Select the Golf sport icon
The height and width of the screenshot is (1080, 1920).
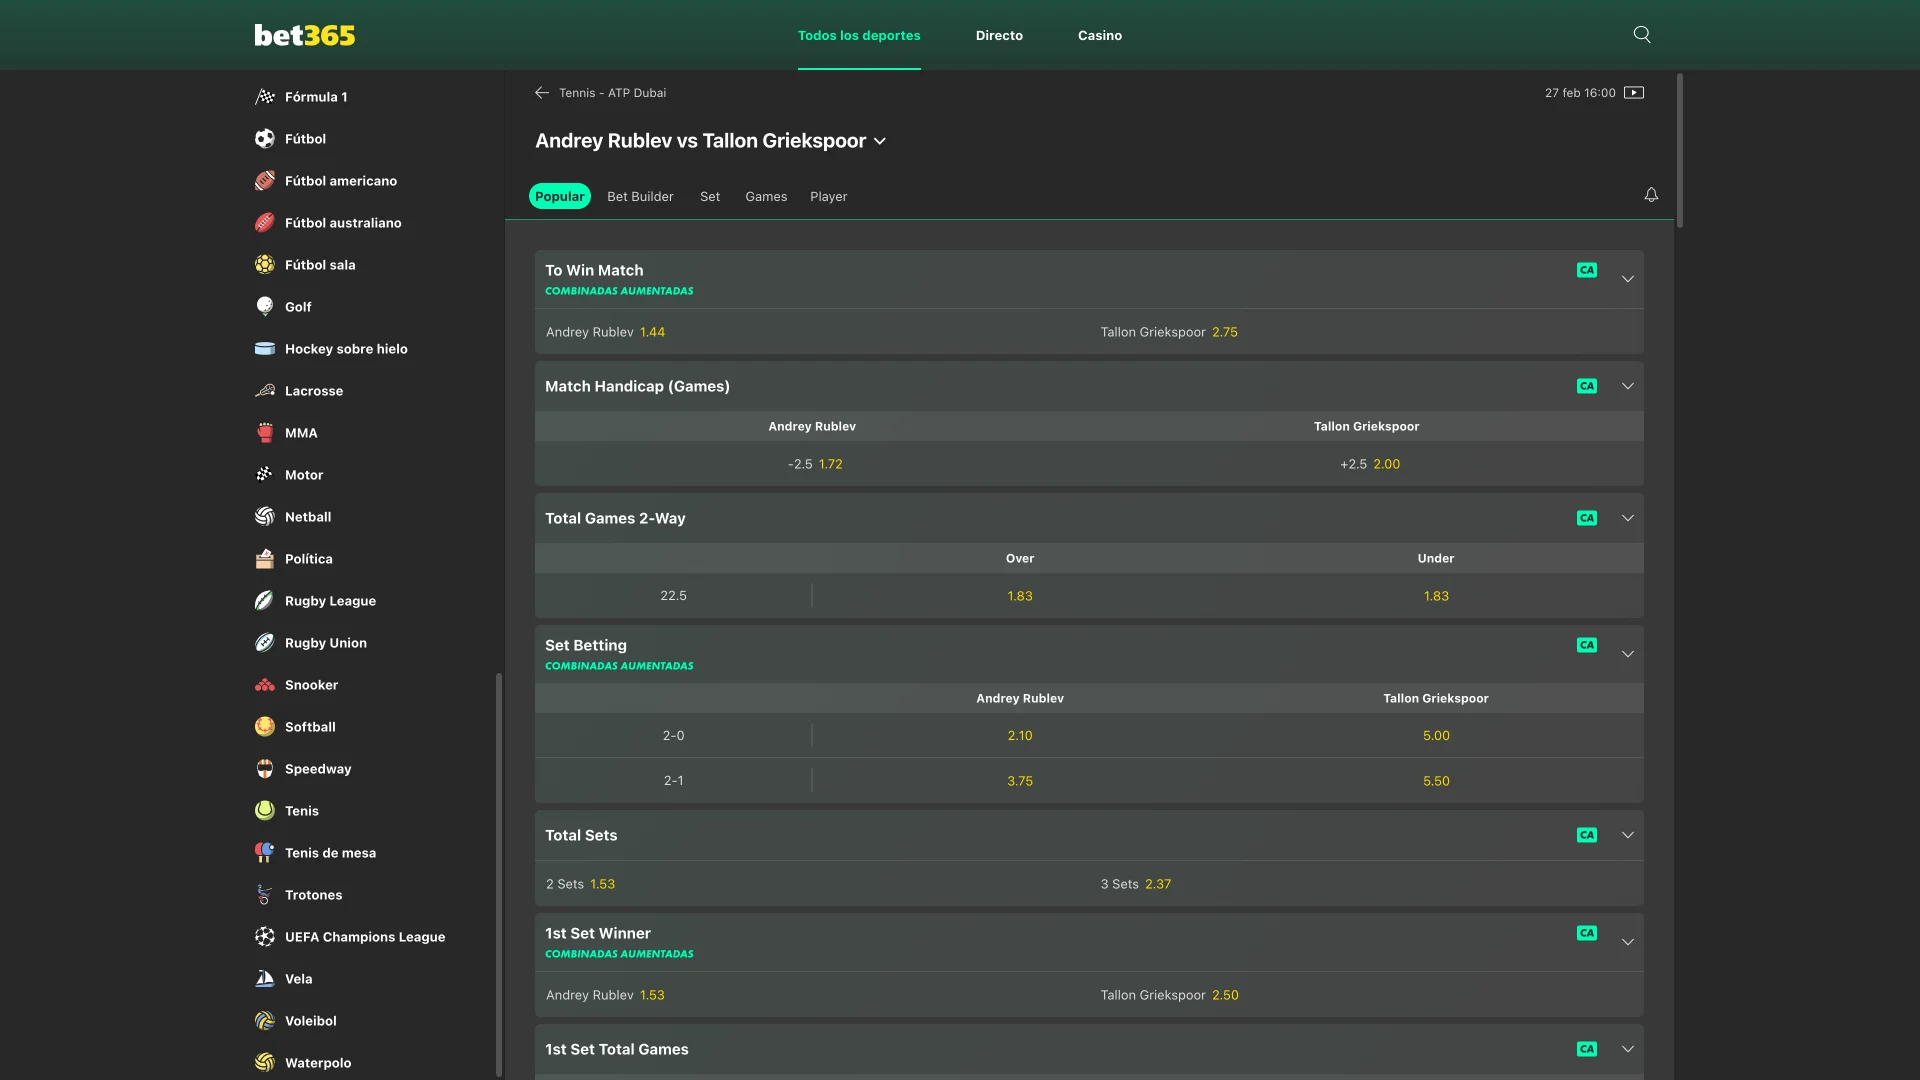click(264, 307)
